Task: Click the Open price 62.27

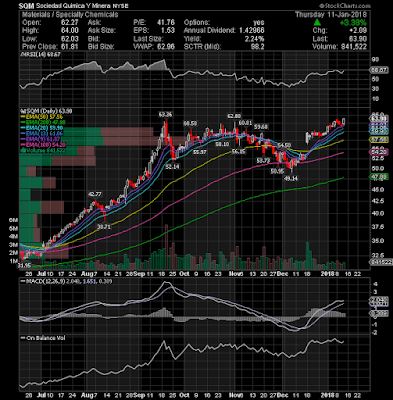Action: coord(70,23)
